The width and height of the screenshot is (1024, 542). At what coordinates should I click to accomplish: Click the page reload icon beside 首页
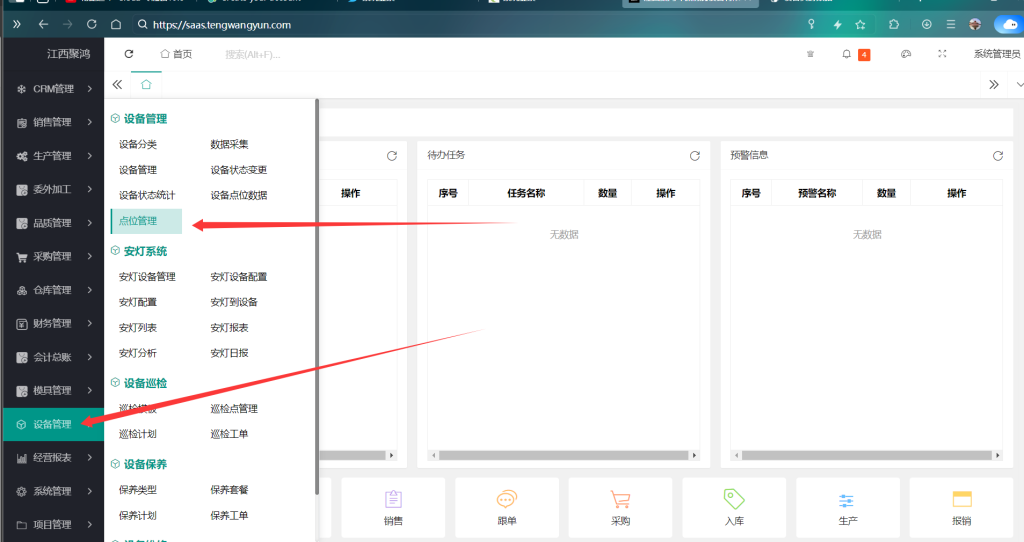pyautogui.click(x=129, y=54)
